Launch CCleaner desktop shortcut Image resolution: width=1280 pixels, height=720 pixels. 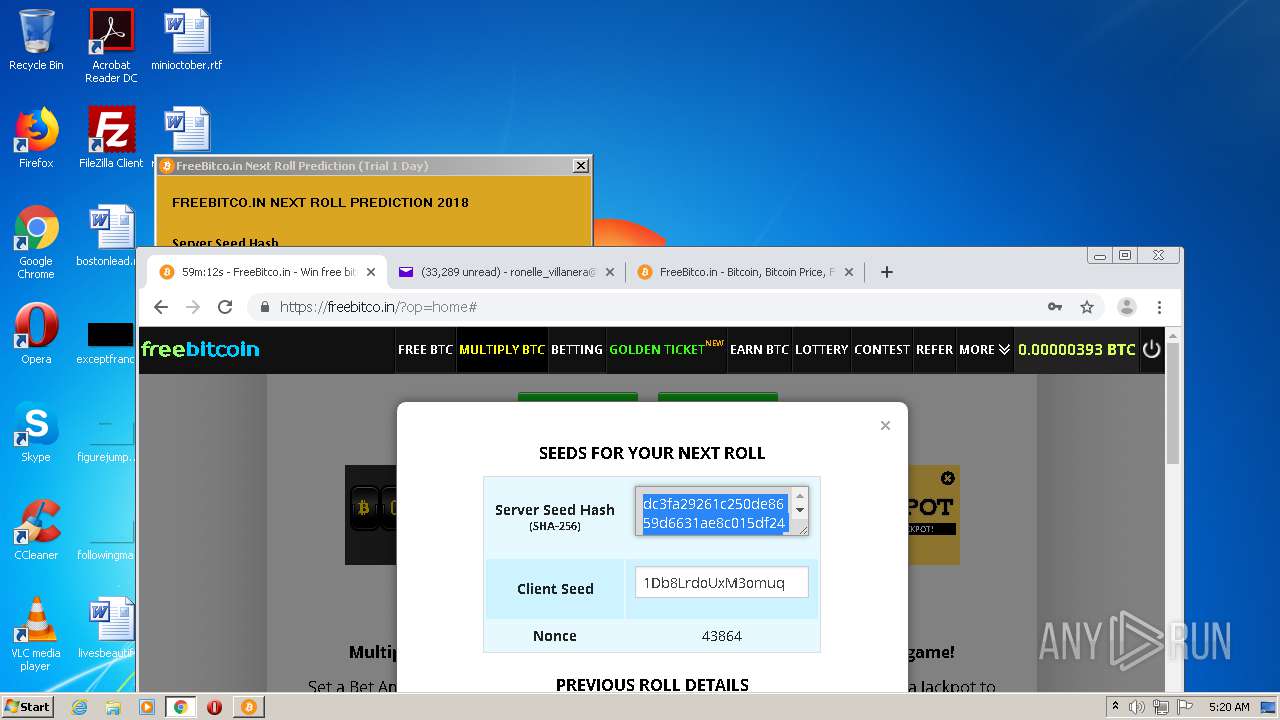[x=36, y=530]
